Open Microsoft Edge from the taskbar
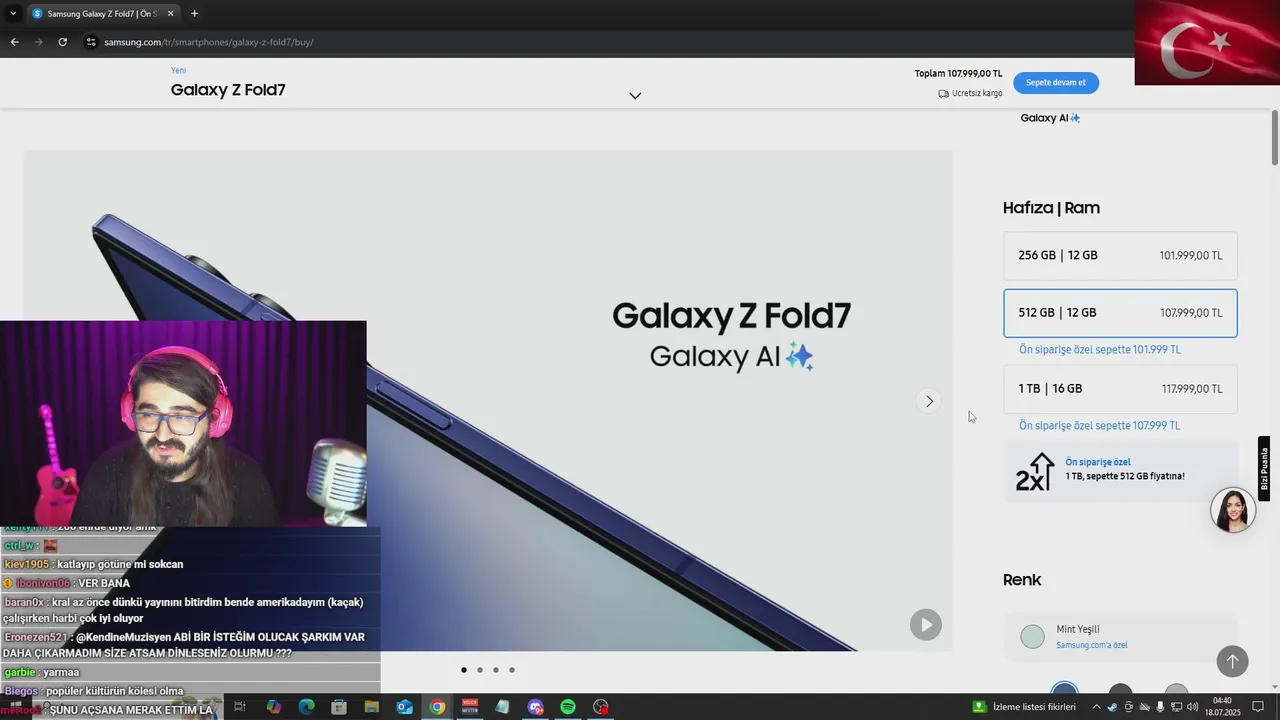 click(306, 707)
